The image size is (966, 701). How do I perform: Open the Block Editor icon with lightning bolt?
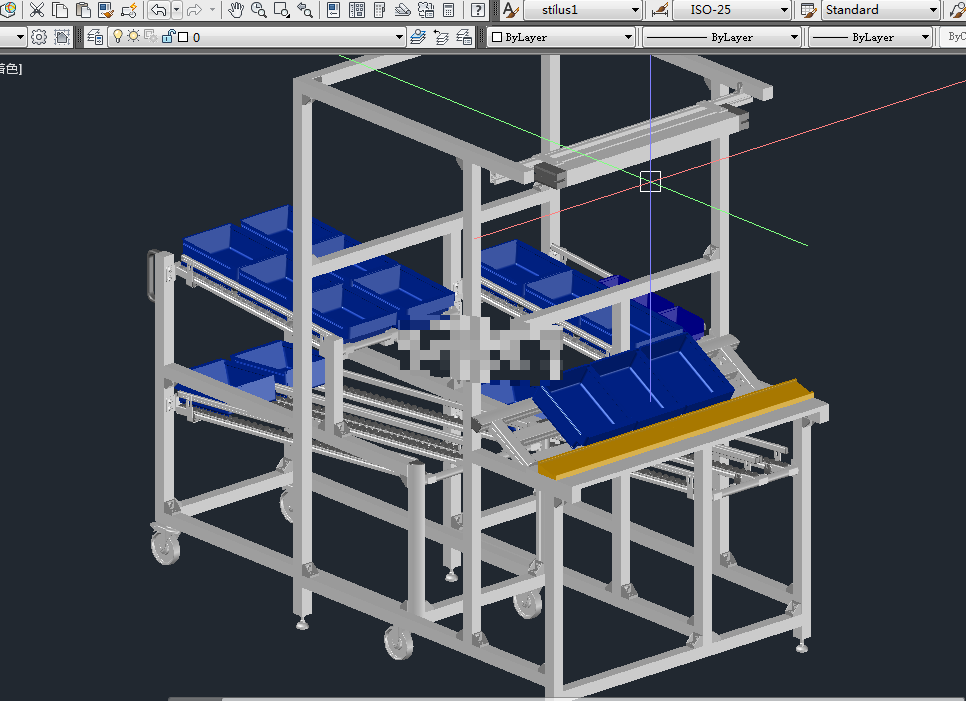pos(129,10)
